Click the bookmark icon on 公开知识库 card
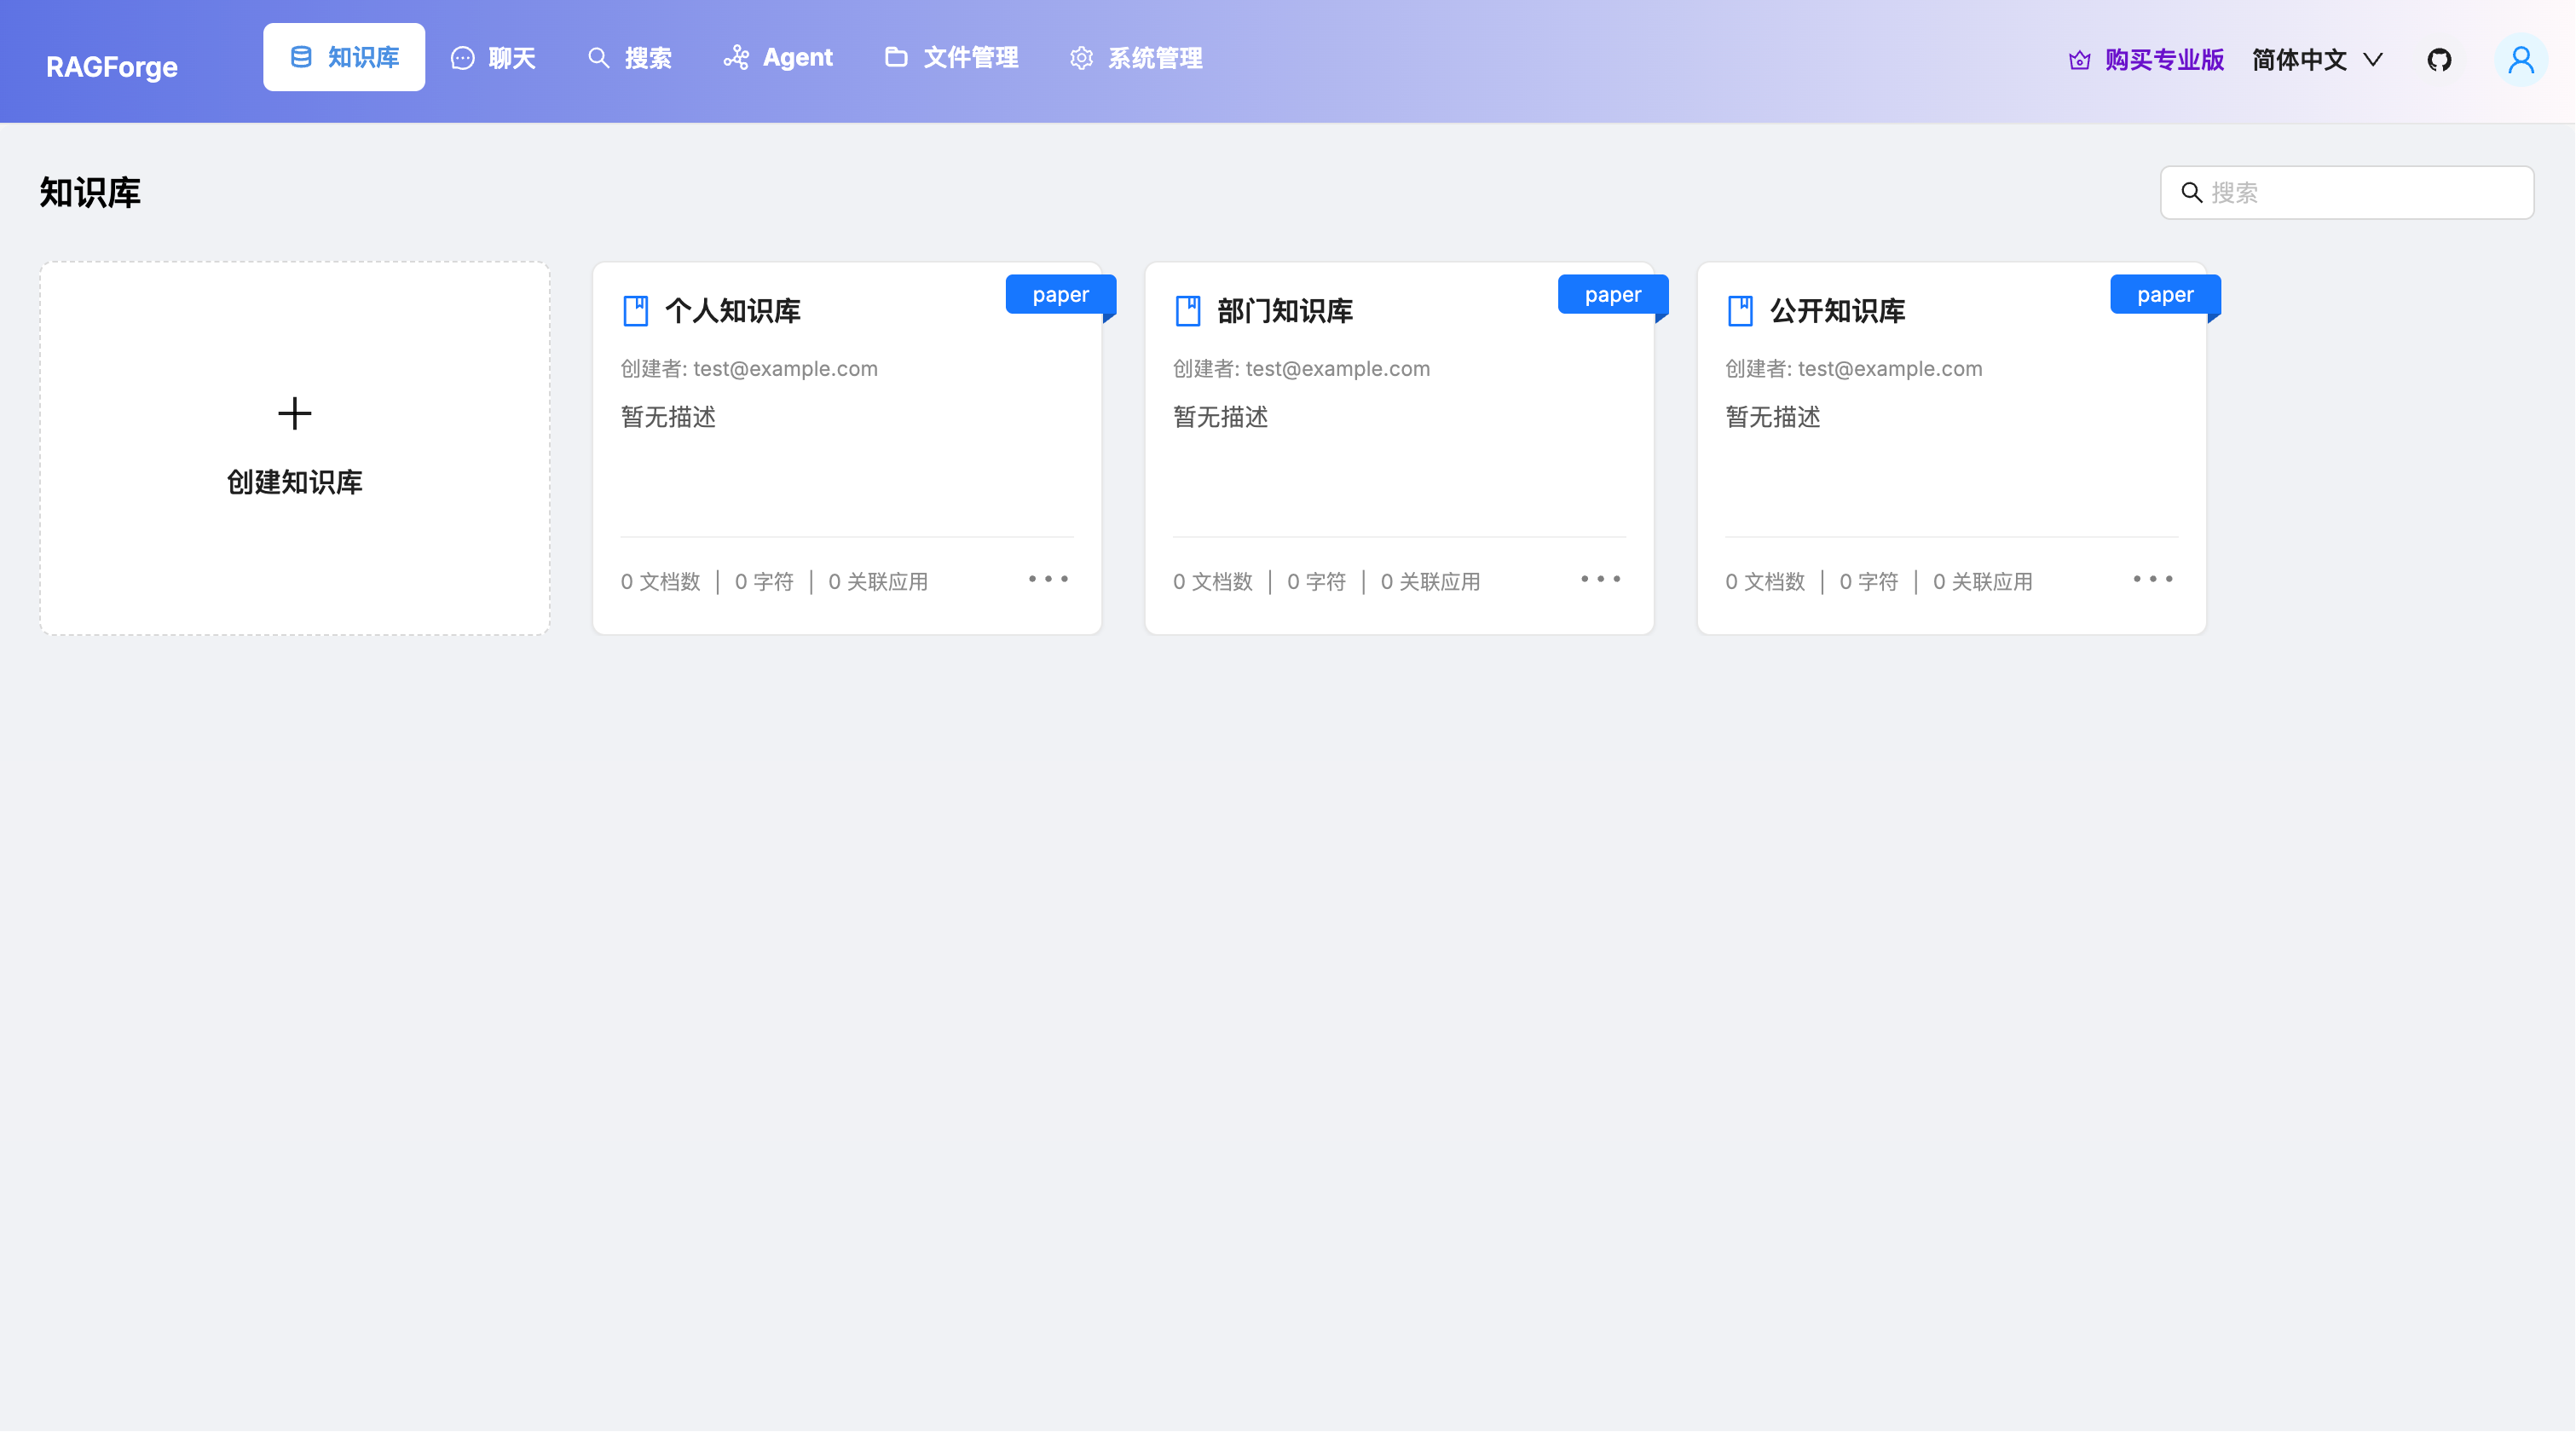The height and width of the screenshot is (1432, 2576). click(1742, 310)
